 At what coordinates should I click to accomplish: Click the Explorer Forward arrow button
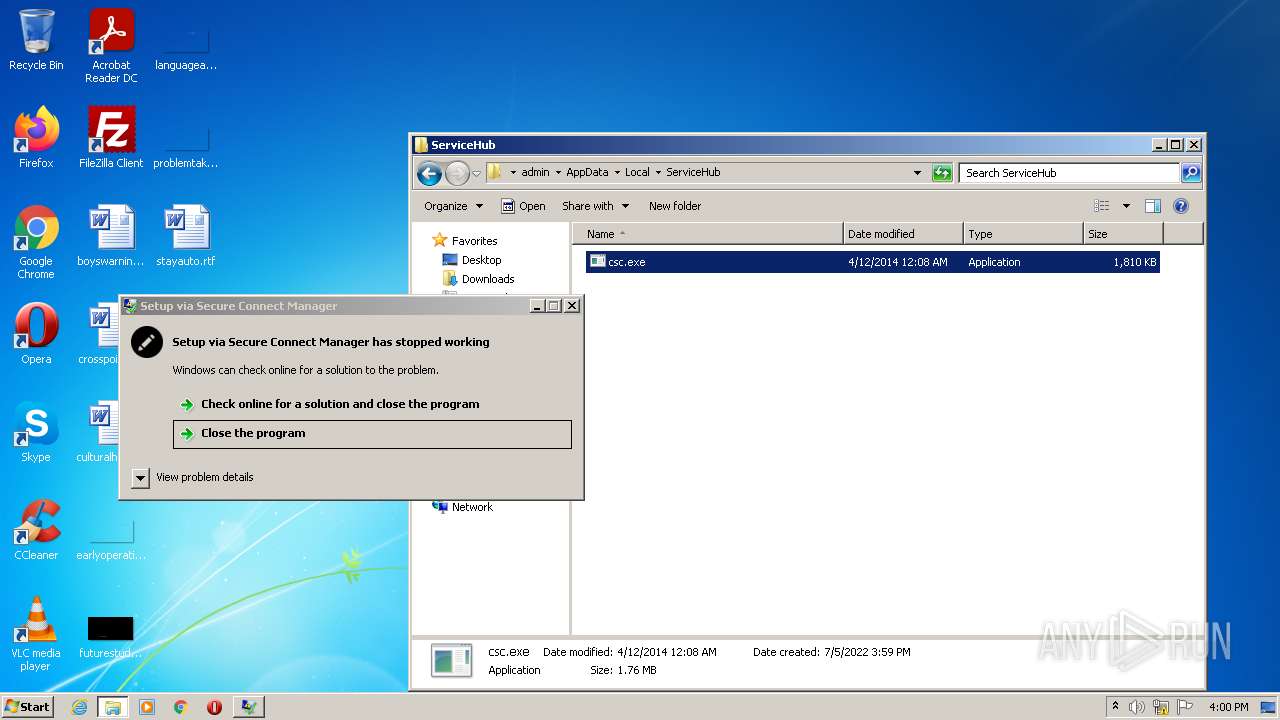click(457, 173)
